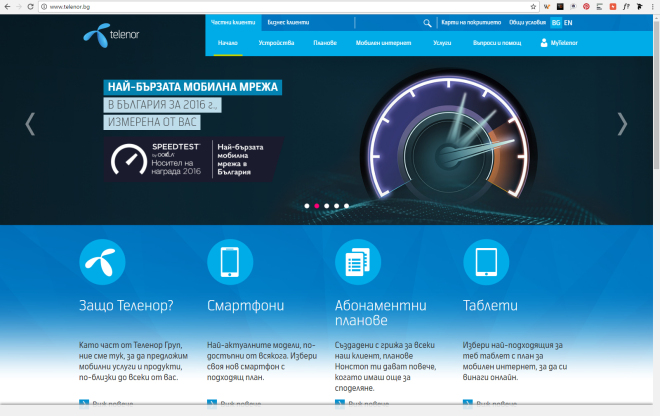Click the Абонаментни планове document icon
660x416 pixels.
point(358,262)
